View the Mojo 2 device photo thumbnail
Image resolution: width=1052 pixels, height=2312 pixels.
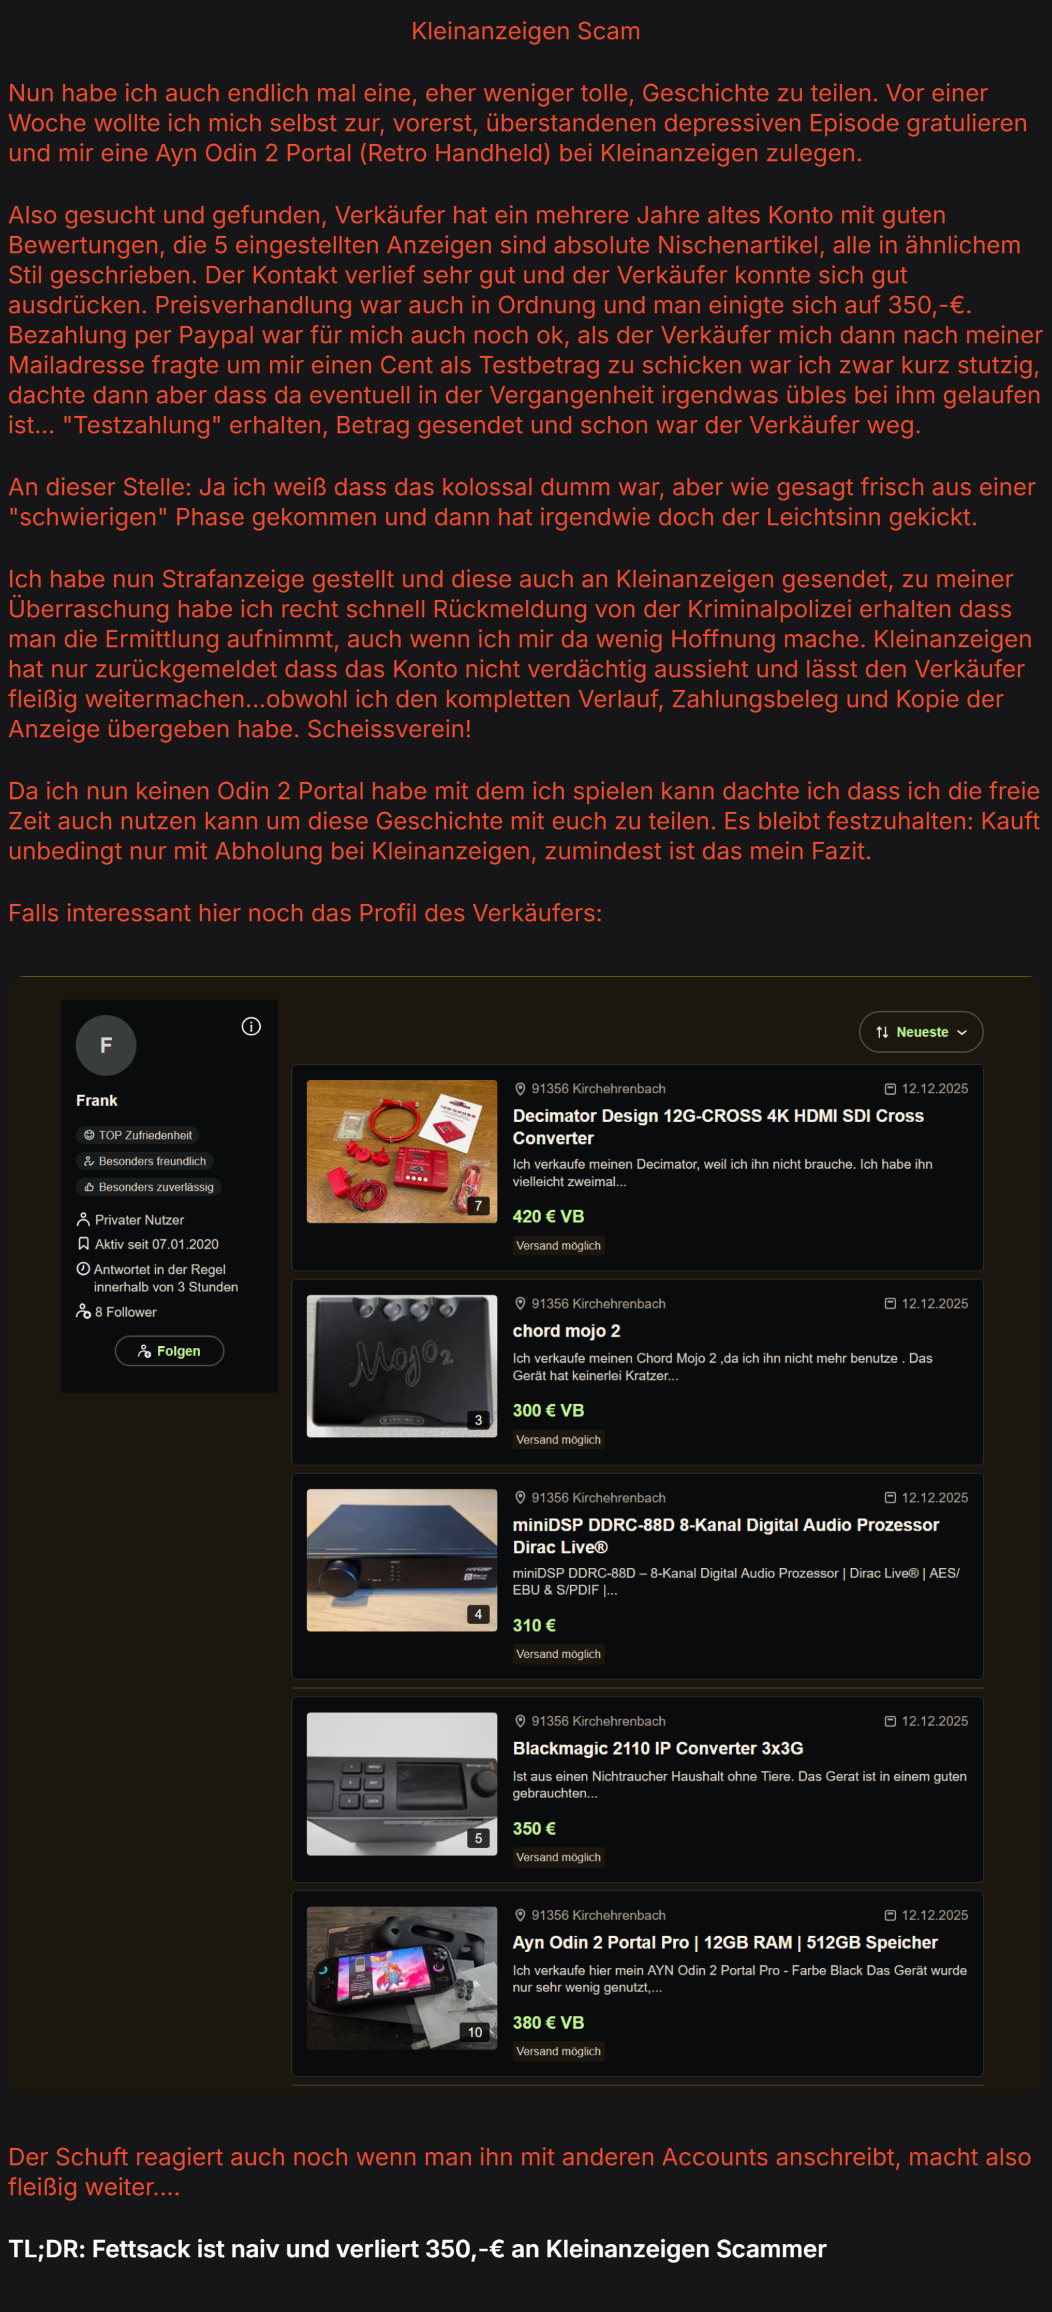tap(402, 1366)
